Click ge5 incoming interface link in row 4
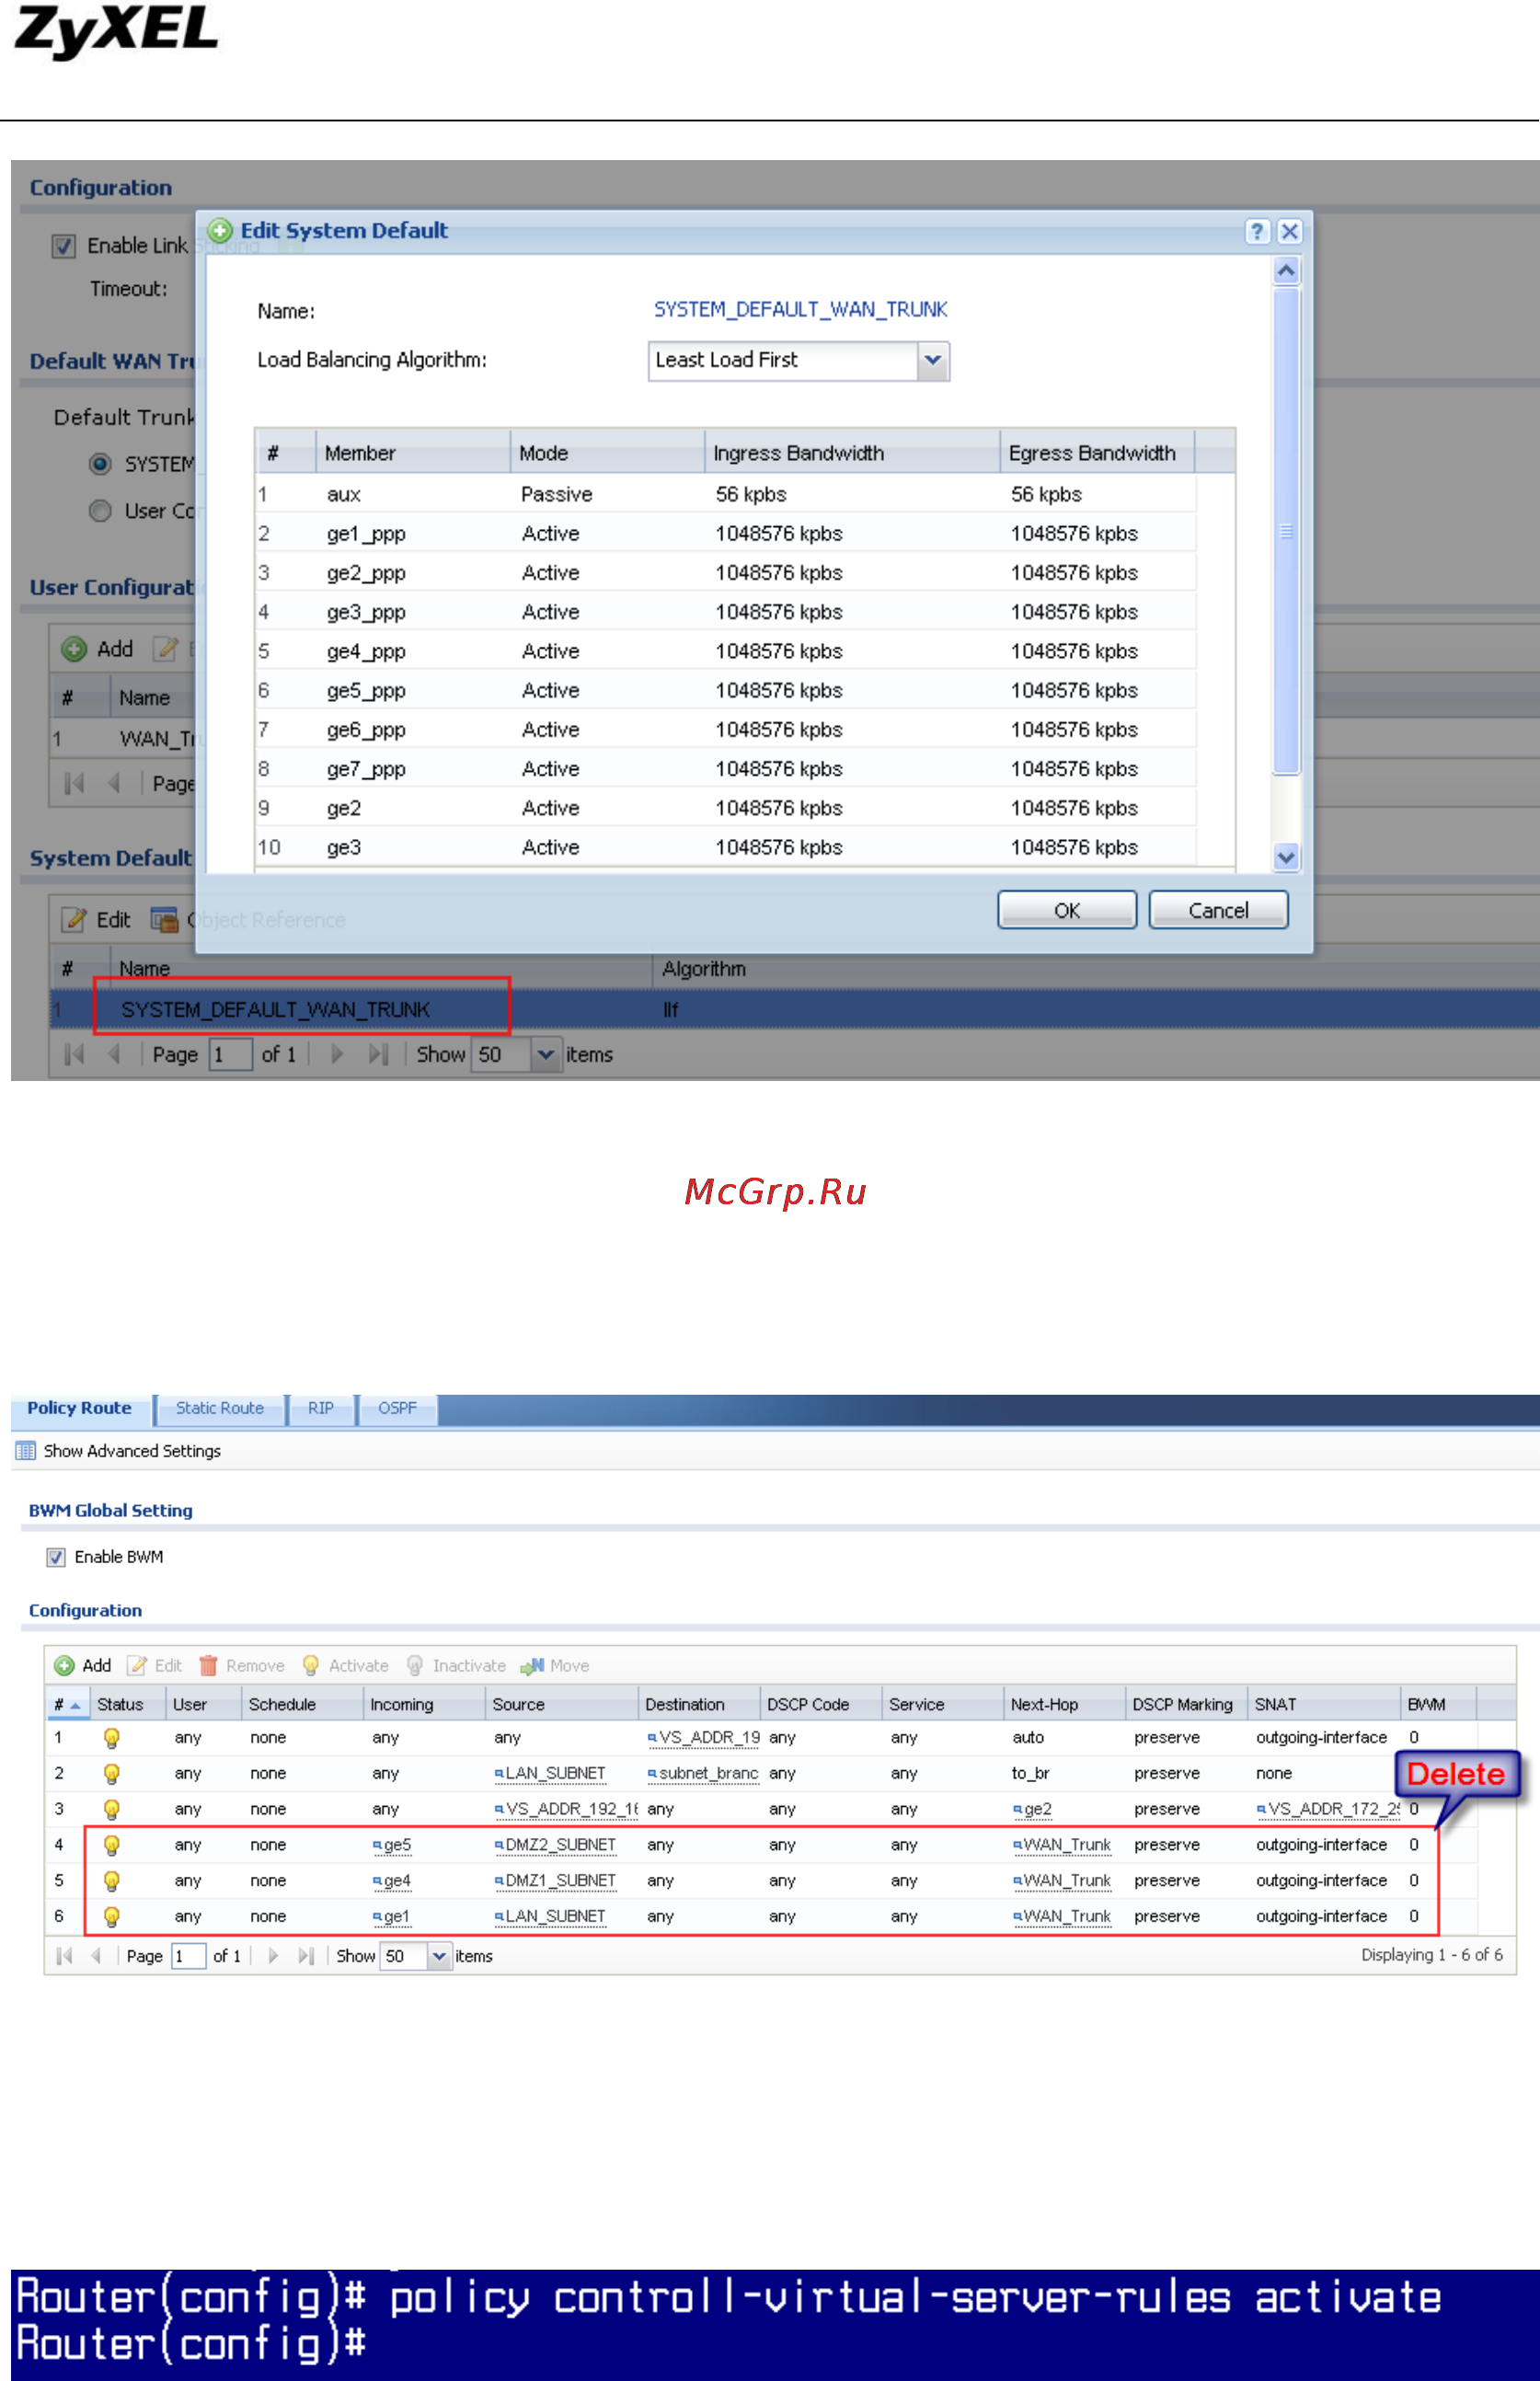This screenshot has width=1540, height=2381. click(x=392, y=1845)
